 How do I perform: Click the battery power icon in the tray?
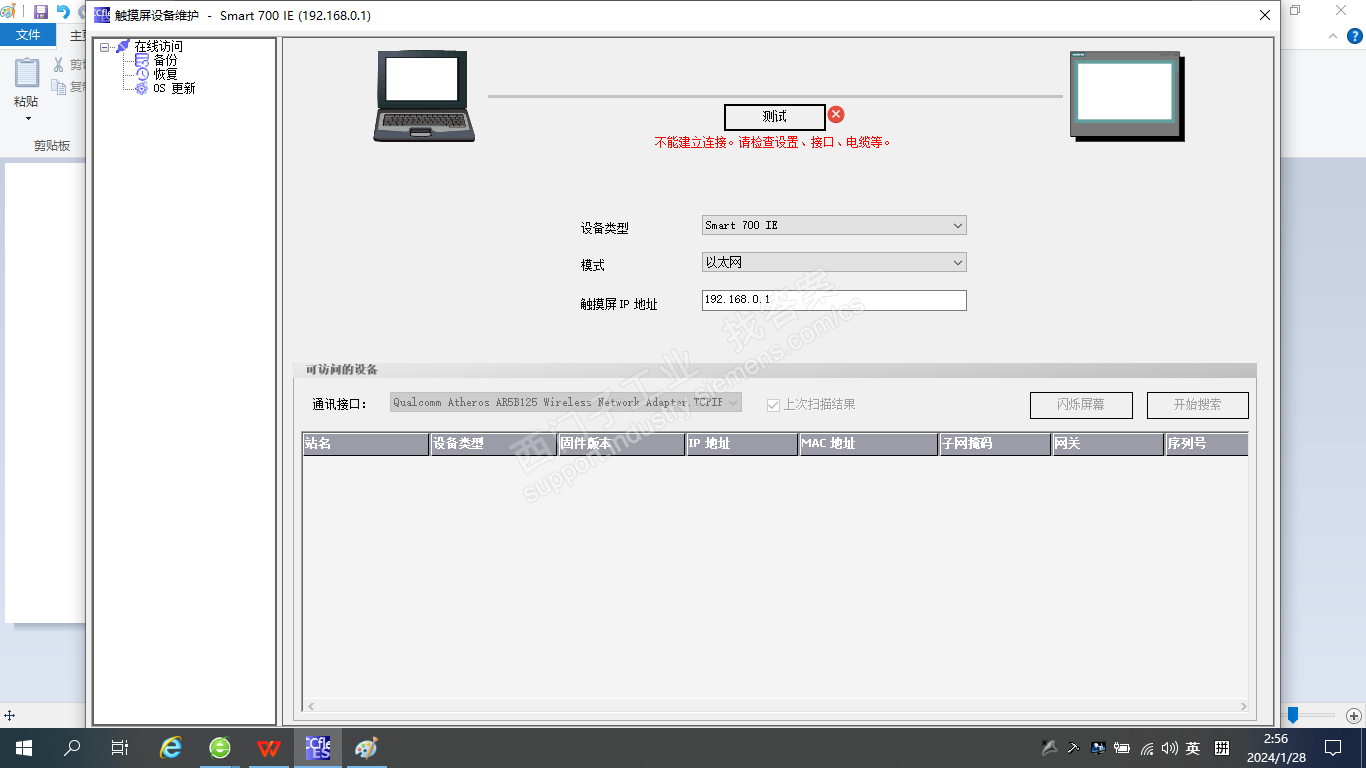[x=1122, y=748]
